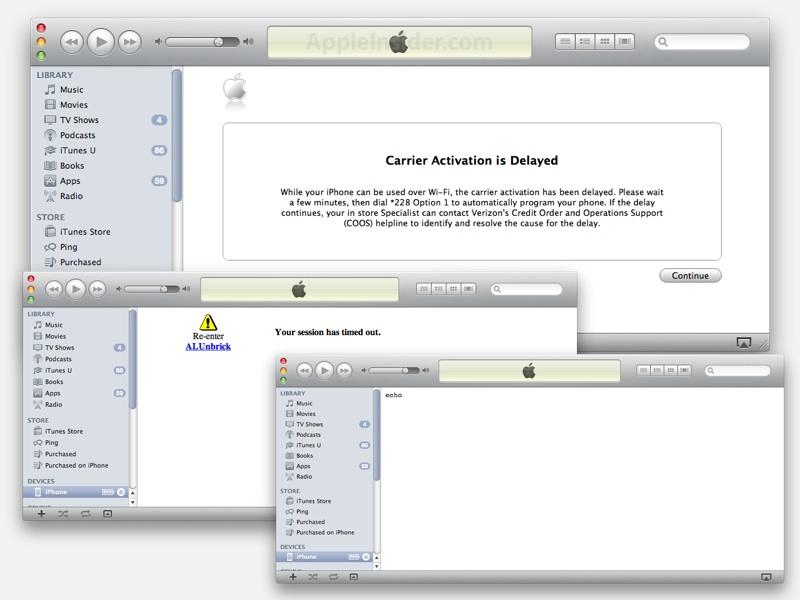The height and width of the screenshot is (600, 800).
Task: Eject iPhone in echo window sidebar
Action: click(366, 557)
